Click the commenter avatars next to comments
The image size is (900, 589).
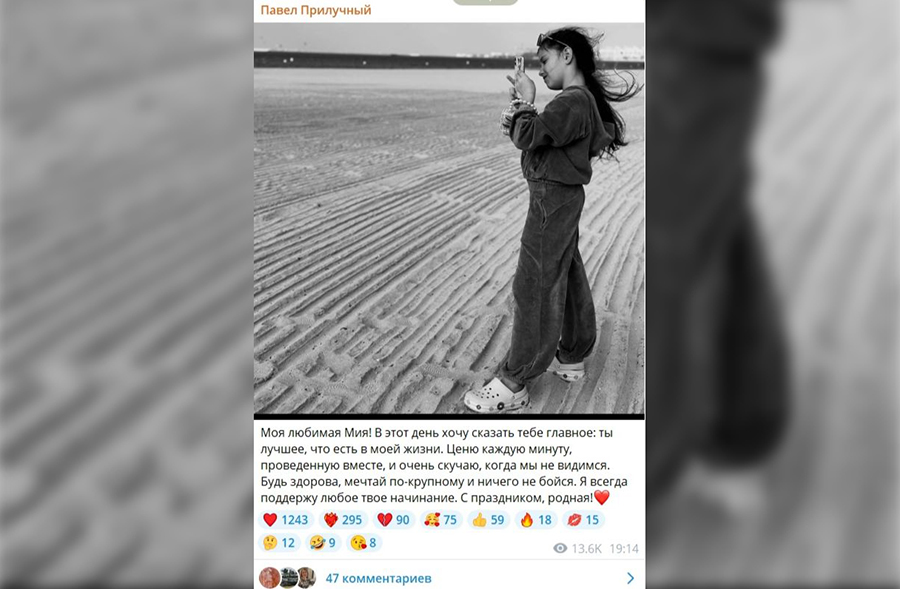point(288,578)
